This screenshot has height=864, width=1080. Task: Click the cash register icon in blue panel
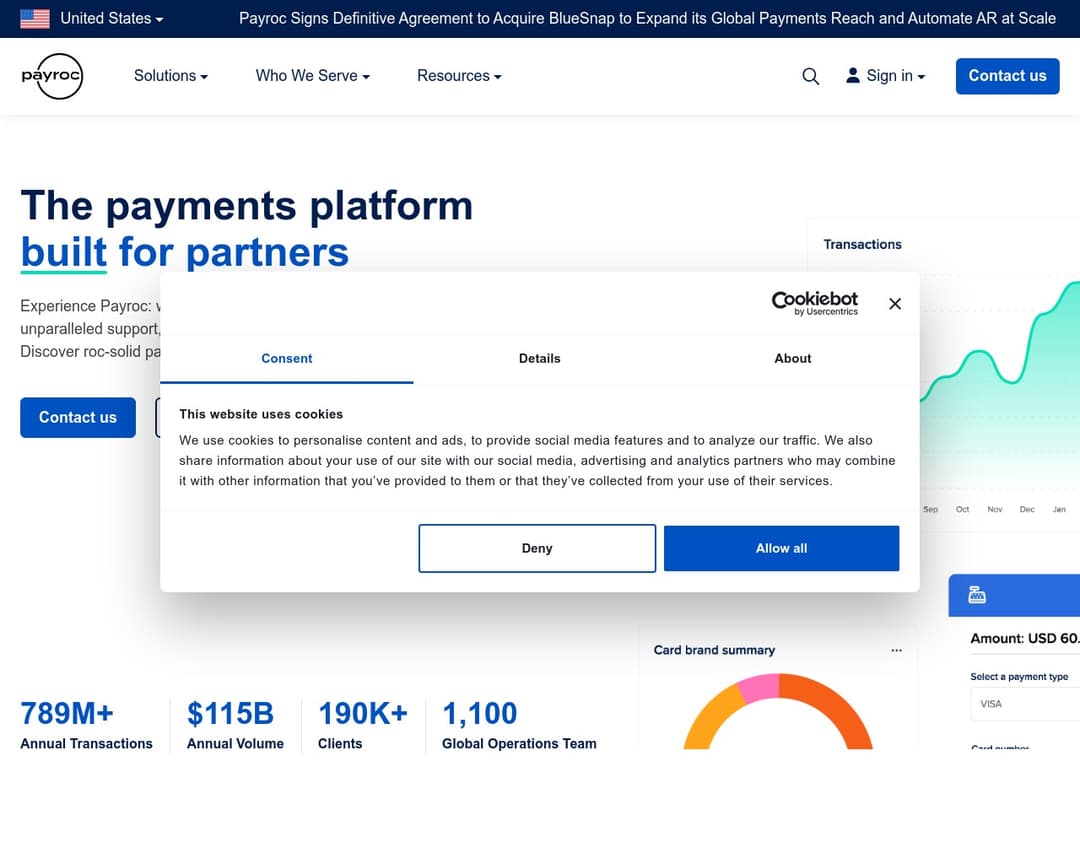click(977, 595)
